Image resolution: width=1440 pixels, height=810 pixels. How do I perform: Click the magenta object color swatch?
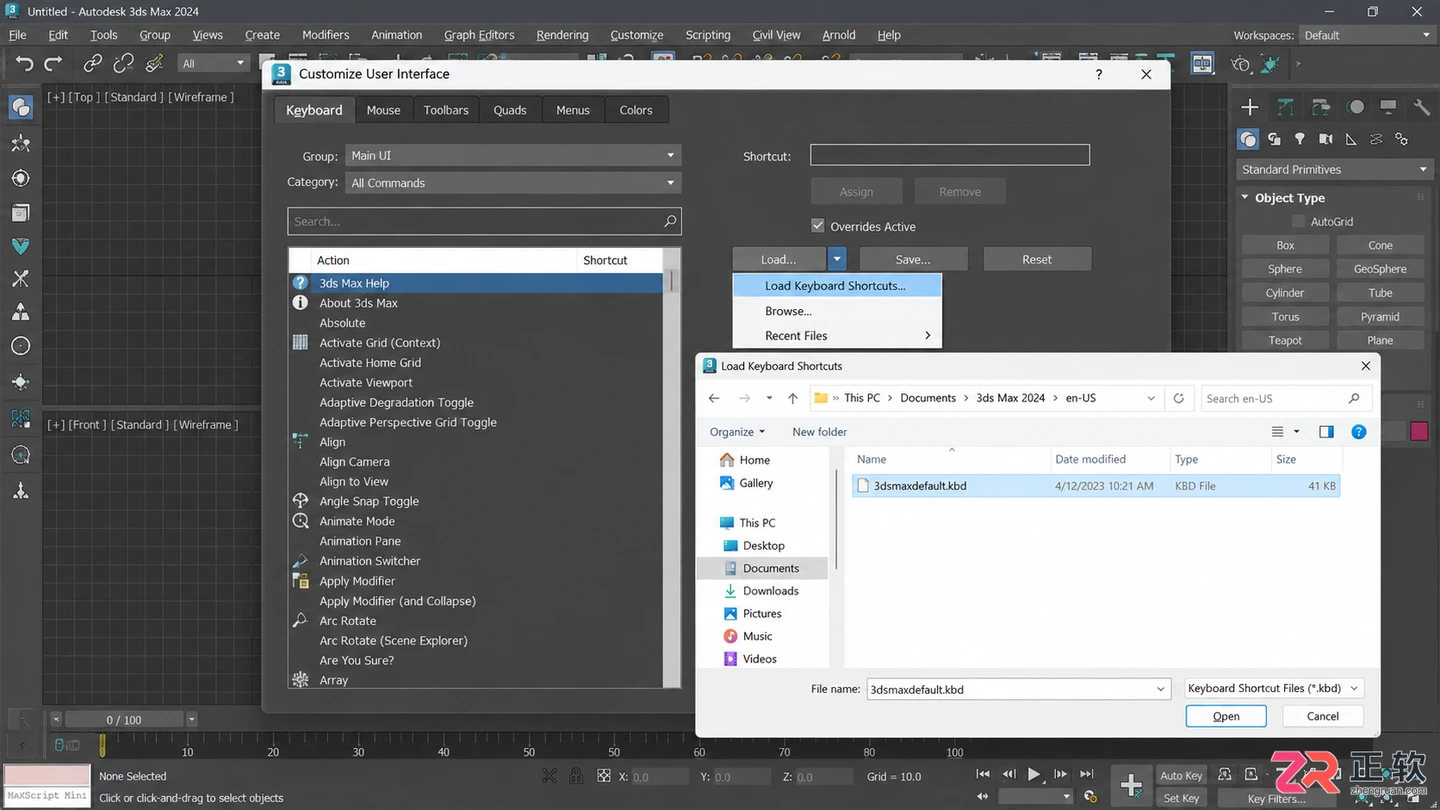1419,431
